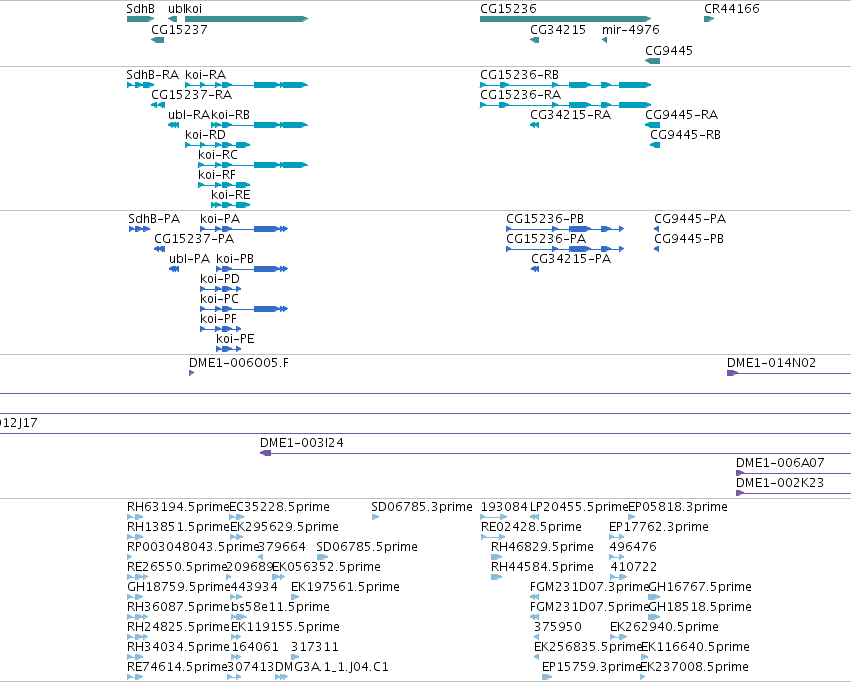Select the EP05818.3prime EST label
This screenshot has height=682, width=851.
tap(678, 507)
